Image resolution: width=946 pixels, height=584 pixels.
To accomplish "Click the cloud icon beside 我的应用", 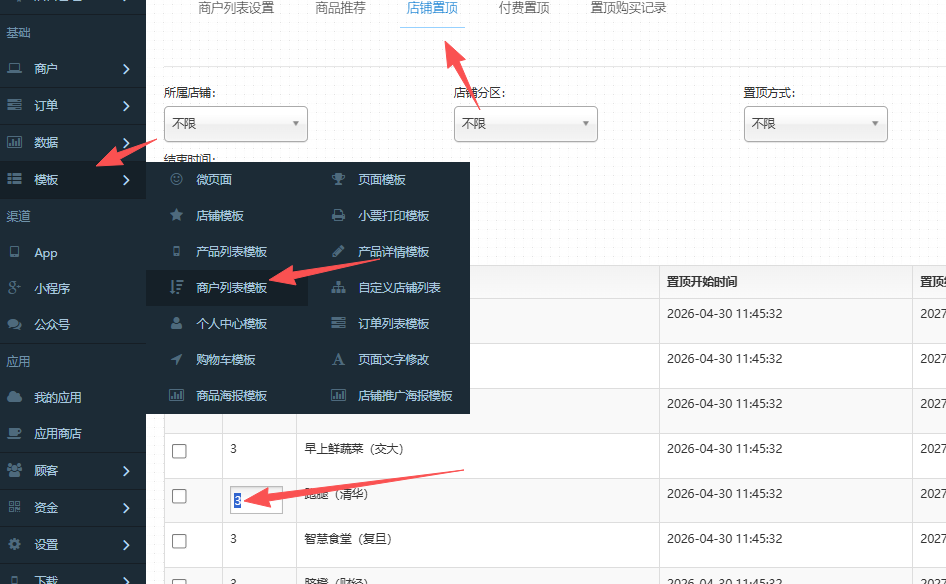I will (15, 397).
